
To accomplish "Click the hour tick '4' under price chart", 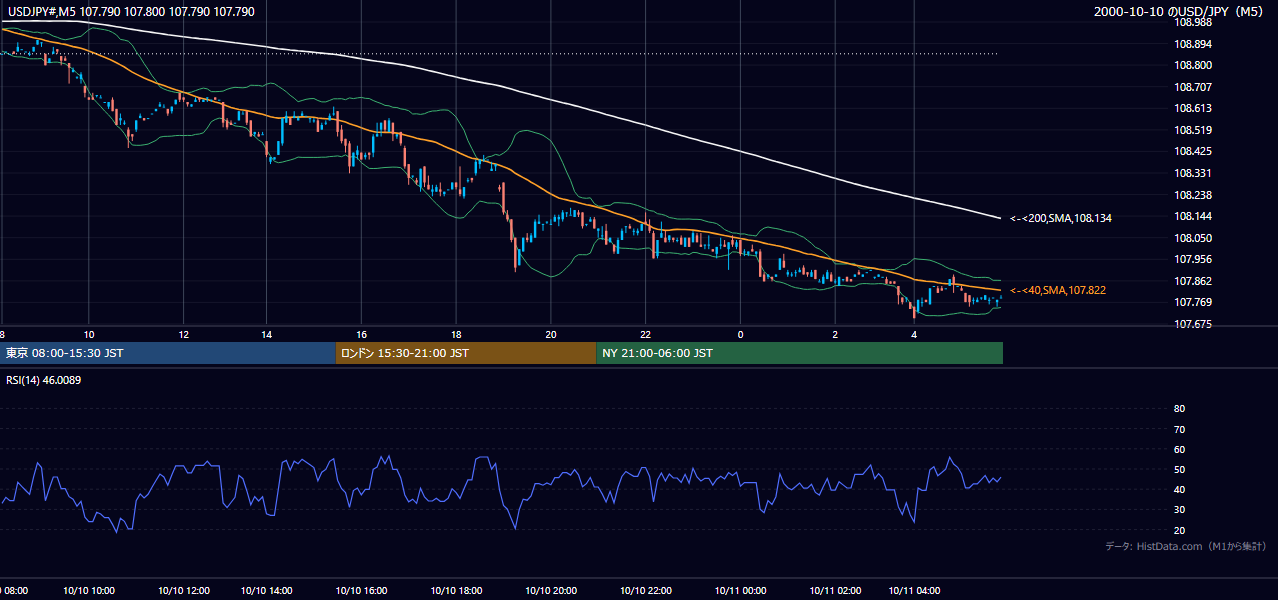I will coord(915,334).
